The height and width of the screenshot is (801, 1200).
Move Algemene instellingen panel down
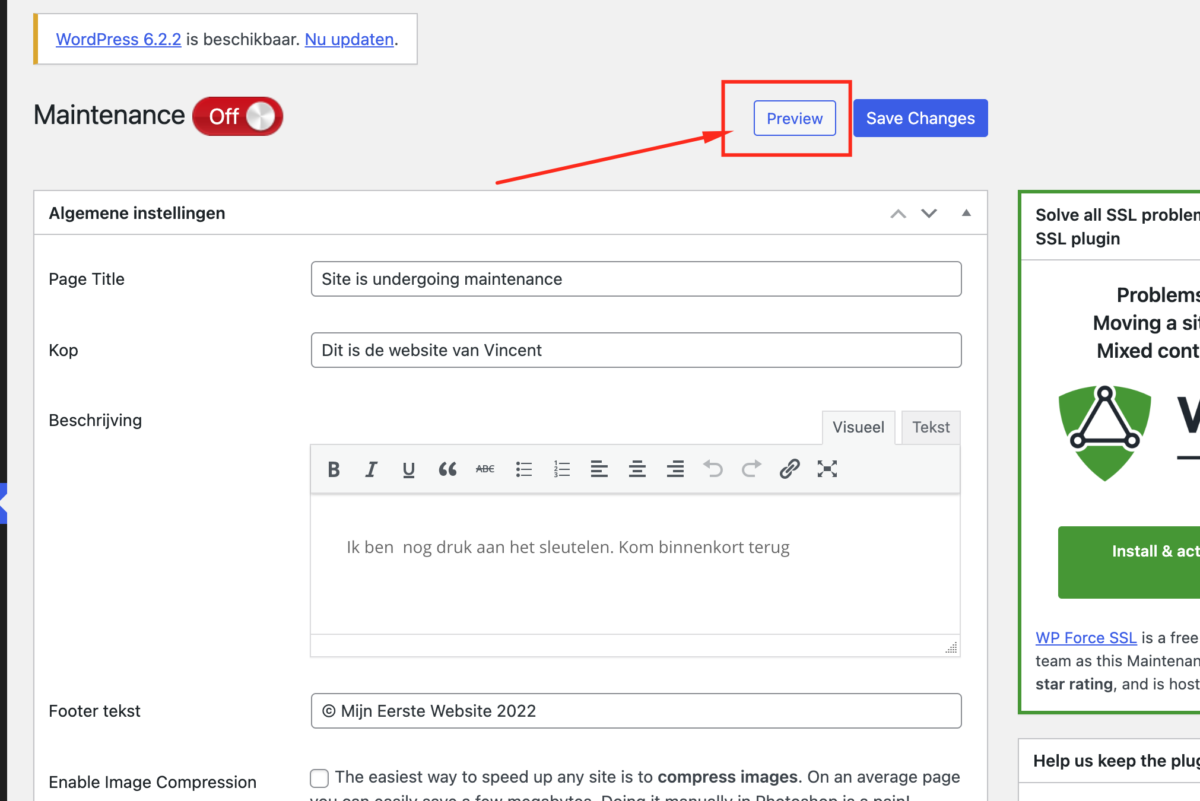929,214
